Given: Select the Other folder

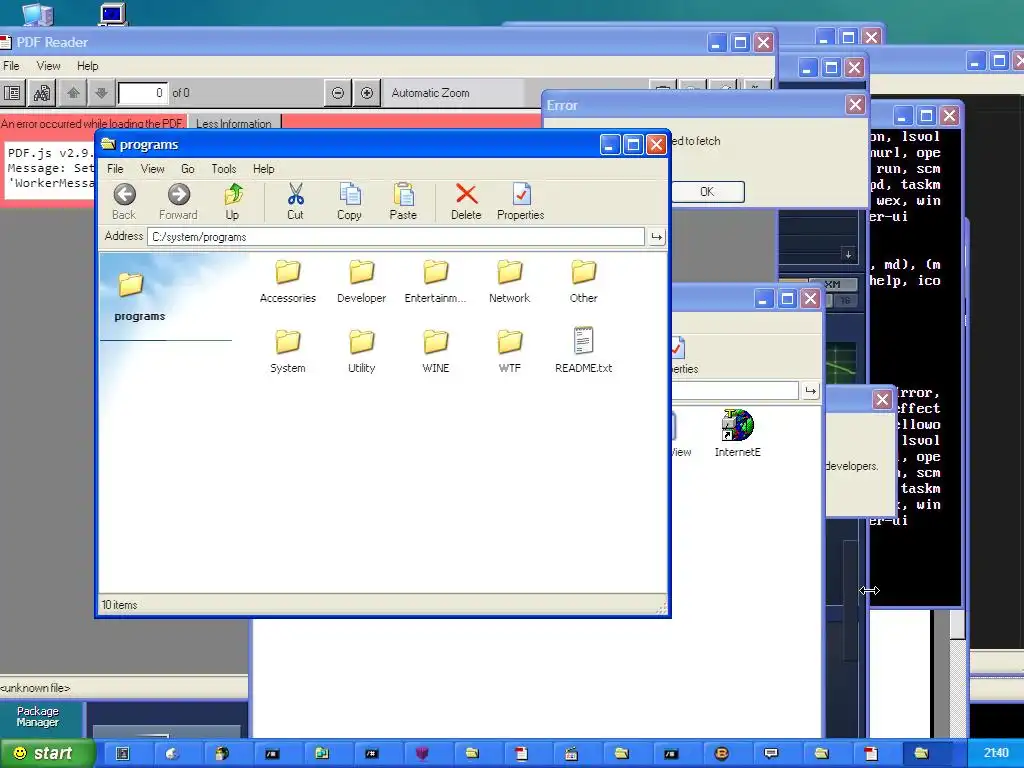Looking at the screenshot, I should [x=583, y=281].
